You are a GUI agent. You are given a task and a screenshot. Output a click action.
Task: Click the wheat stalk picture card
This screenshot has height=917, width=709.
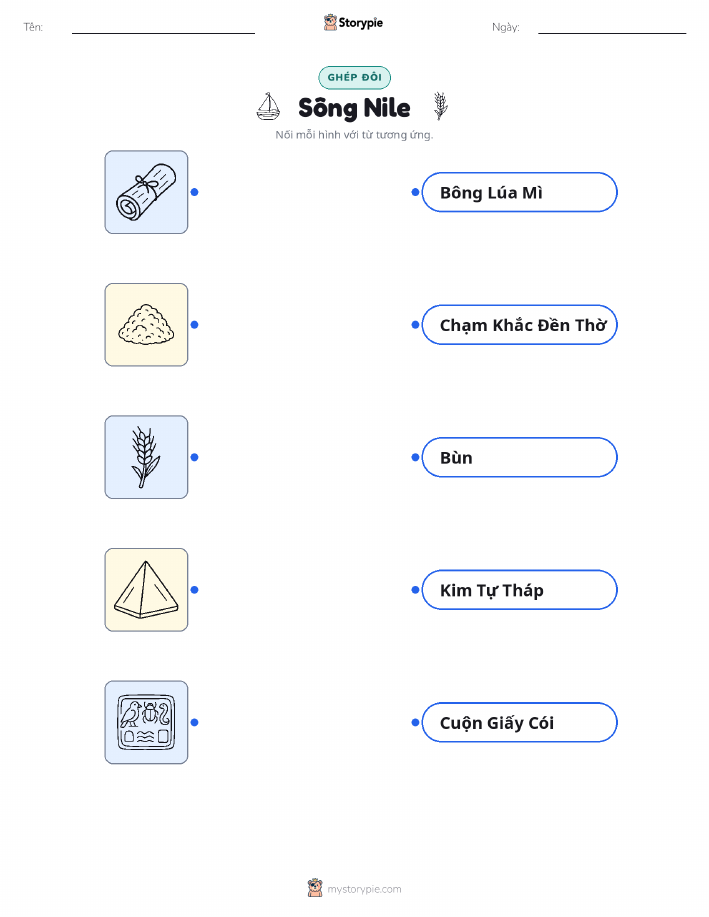pos(146,457)
